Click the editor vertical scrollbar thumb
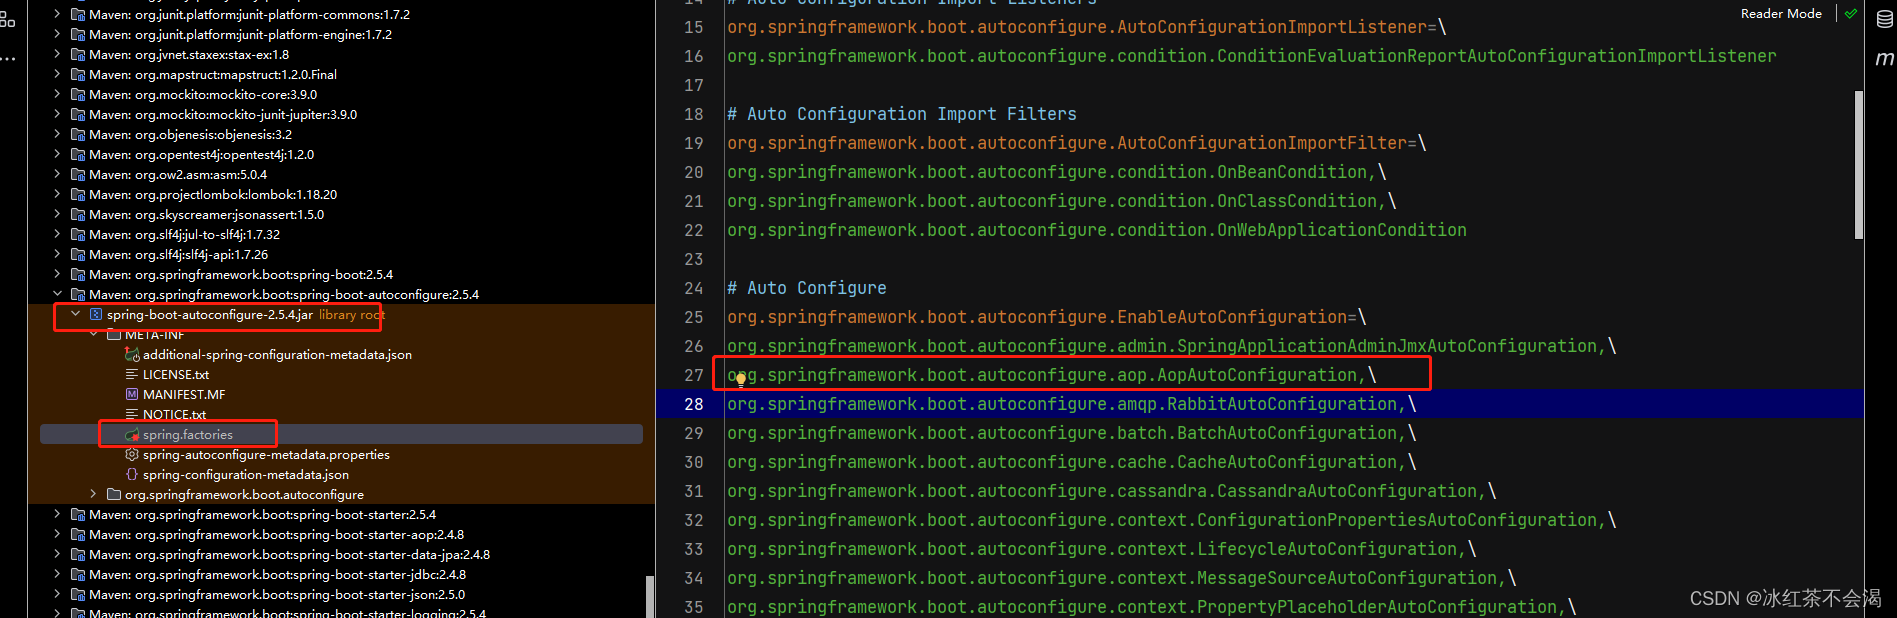Viewport: 1897px width, 618px height. [1859, 165]
